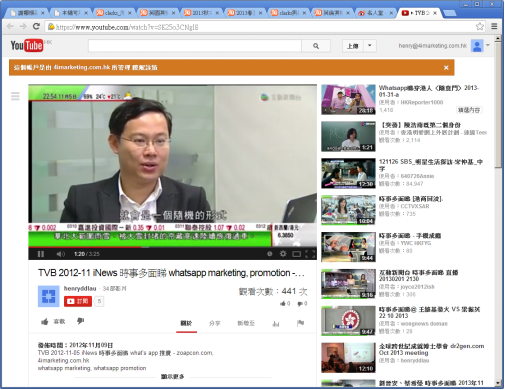The width and height of the screenshot is (505, 390).
Task: Report the video with flag icon
Action: tap(300, 323)
